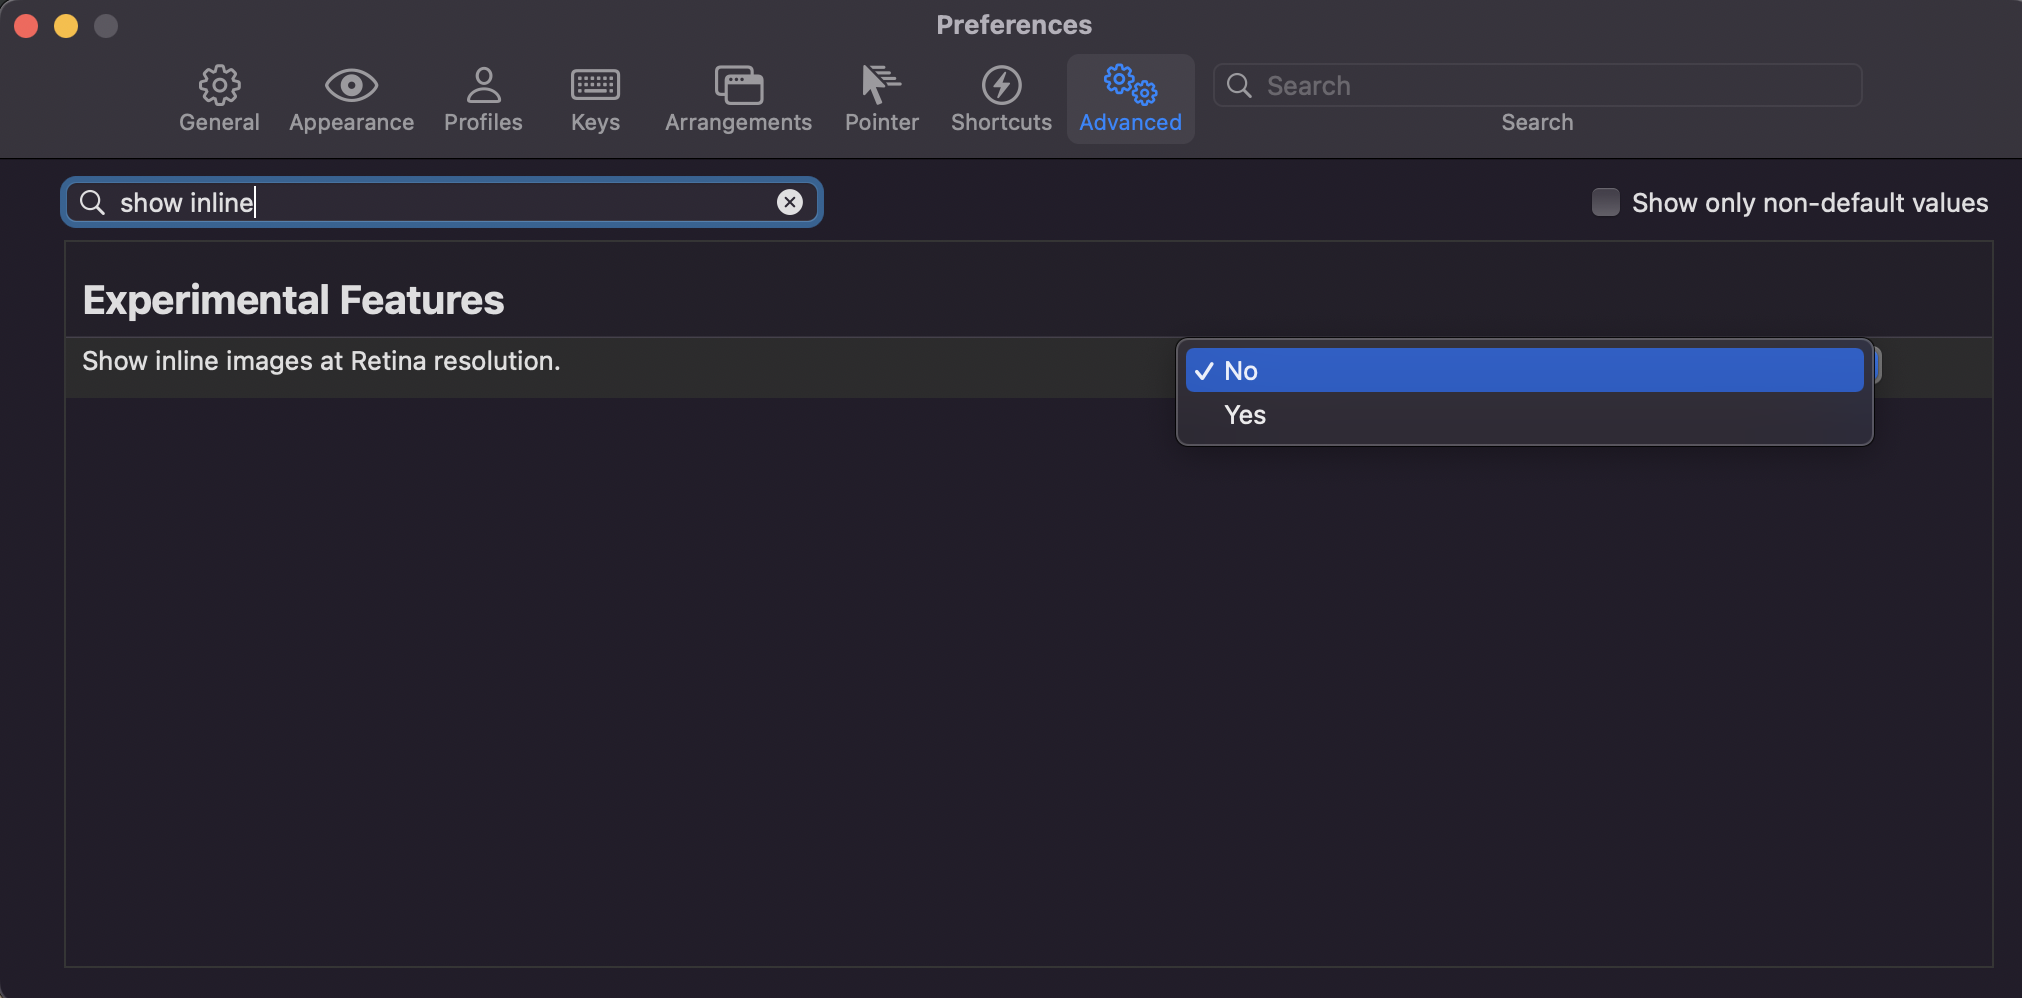
Task: Click the magnifier icon in filter field
Action: coord(93,202)
